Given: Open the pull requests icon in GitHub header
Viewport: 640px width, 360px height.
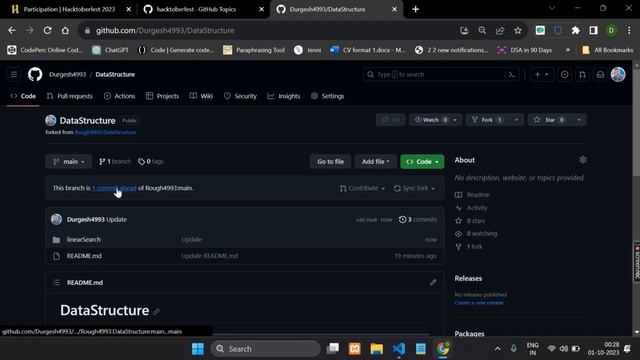Looking at the screenshot, I should tap(582, 74).
